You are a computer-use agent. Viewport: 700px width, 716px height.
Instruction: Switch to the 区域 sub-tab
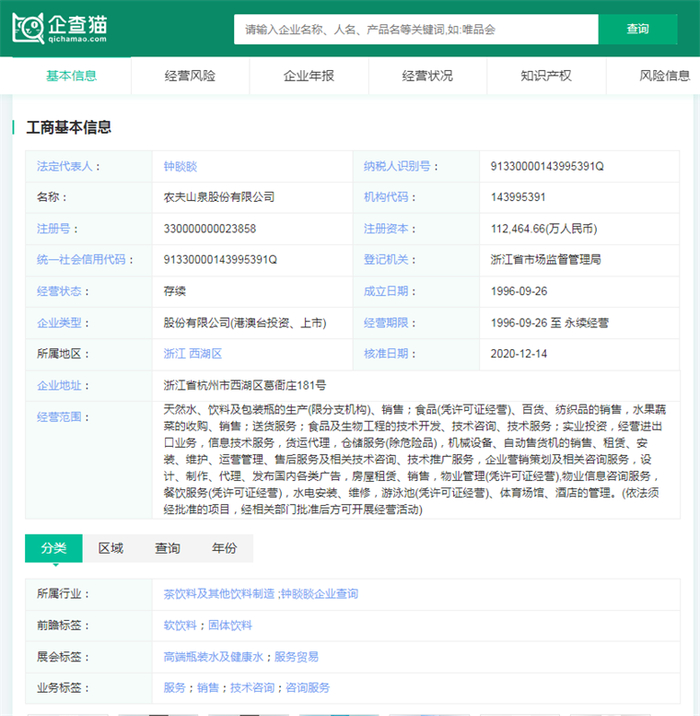[x=111, y=548]
